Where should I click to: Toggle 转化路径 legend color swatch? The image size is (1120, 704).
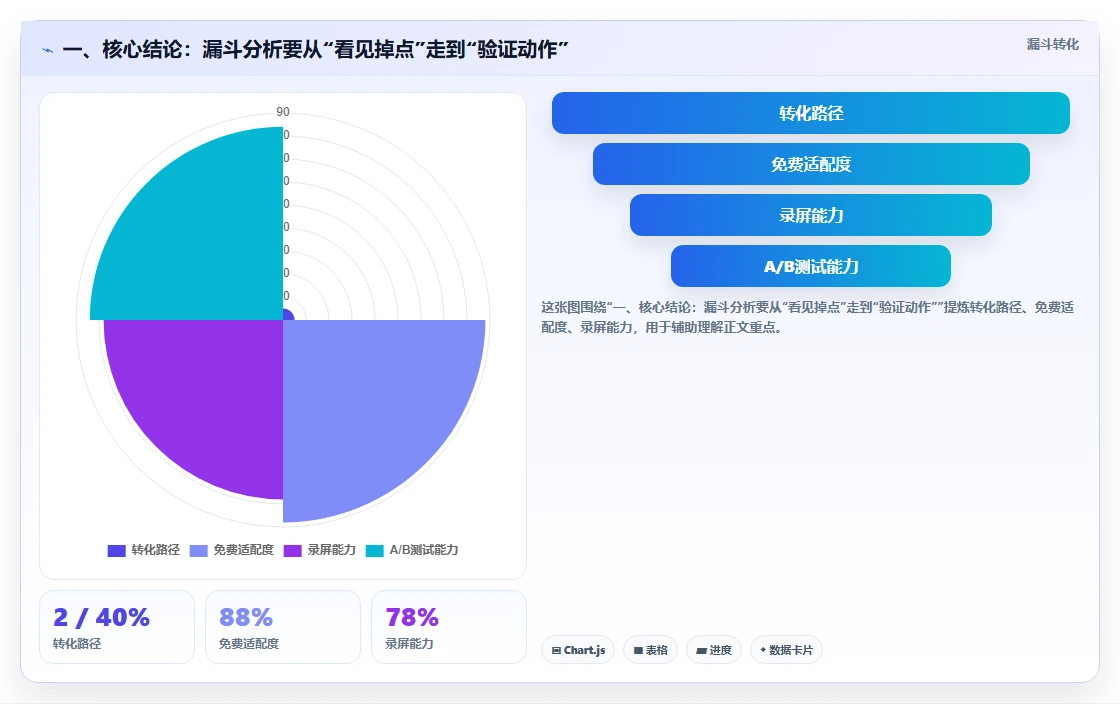pyautogui.click(x=116, y=550)
